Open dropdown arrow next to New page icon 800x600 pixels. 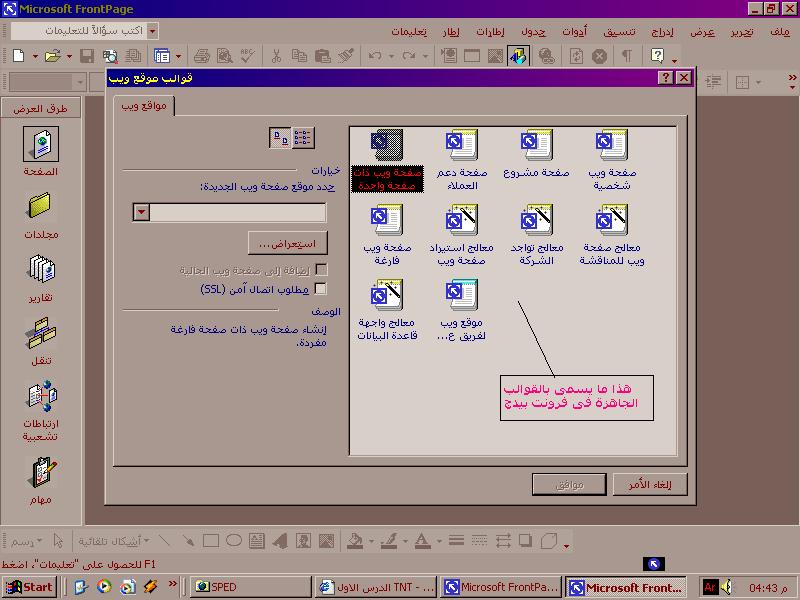(x=35, y=56)
